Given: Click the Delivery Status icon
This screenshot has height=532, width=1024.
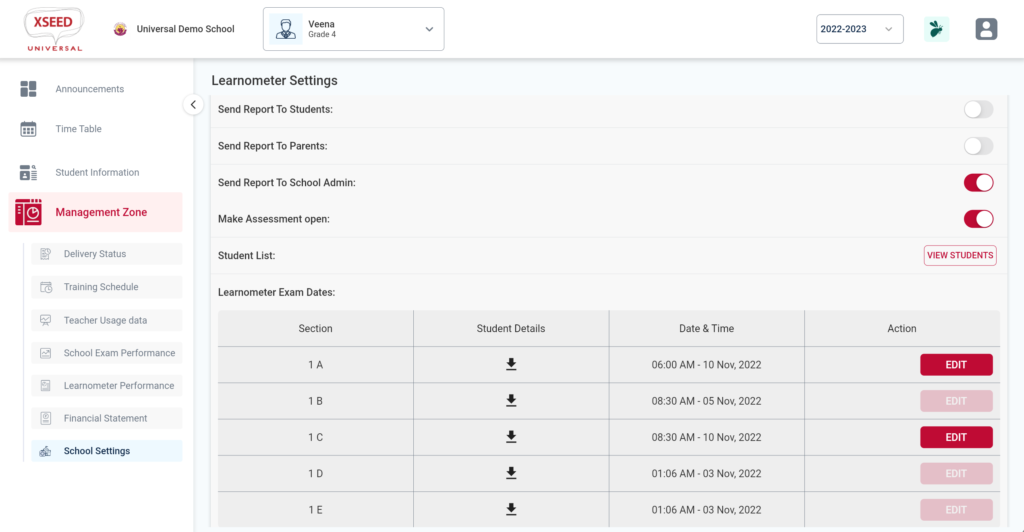Looking at the screenshot, I should 45,254.
